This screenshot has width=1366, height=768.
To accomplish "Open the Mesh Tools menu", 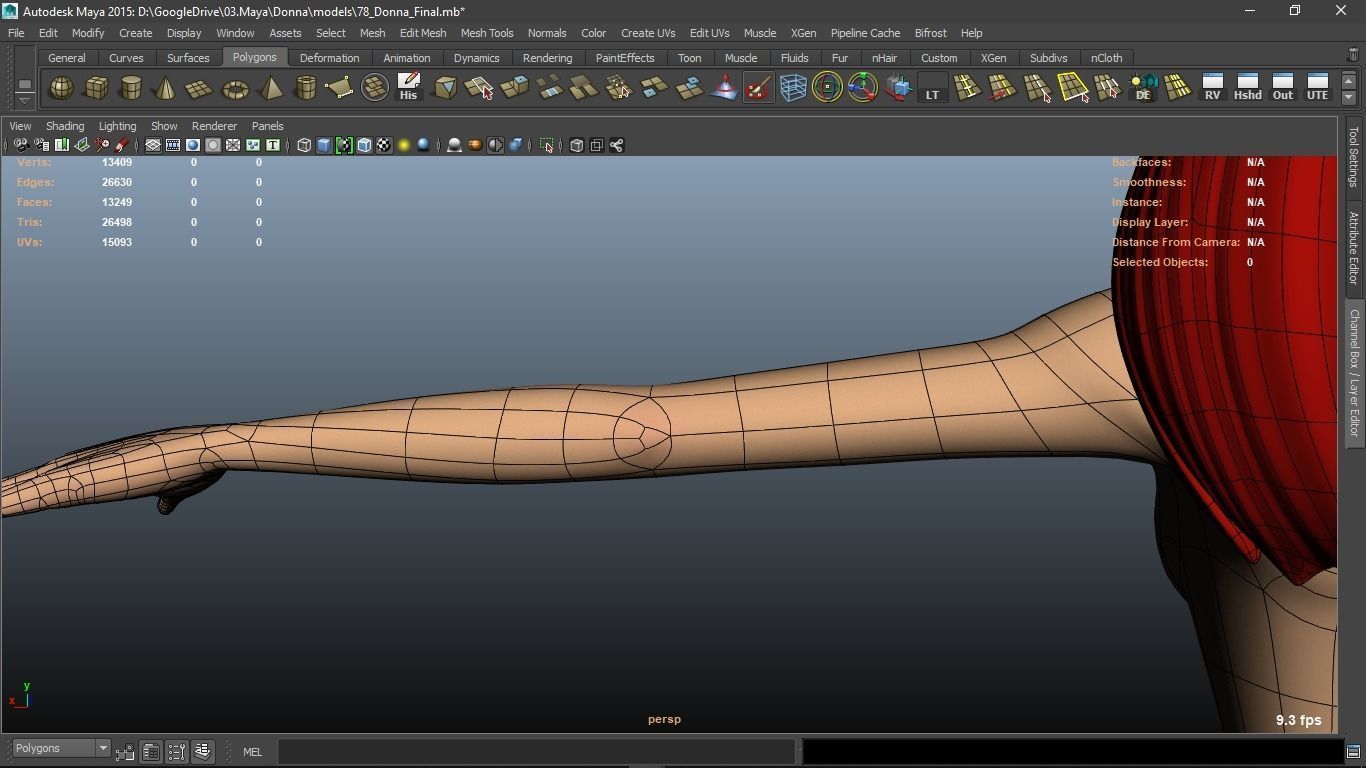I will pos(487,33).
